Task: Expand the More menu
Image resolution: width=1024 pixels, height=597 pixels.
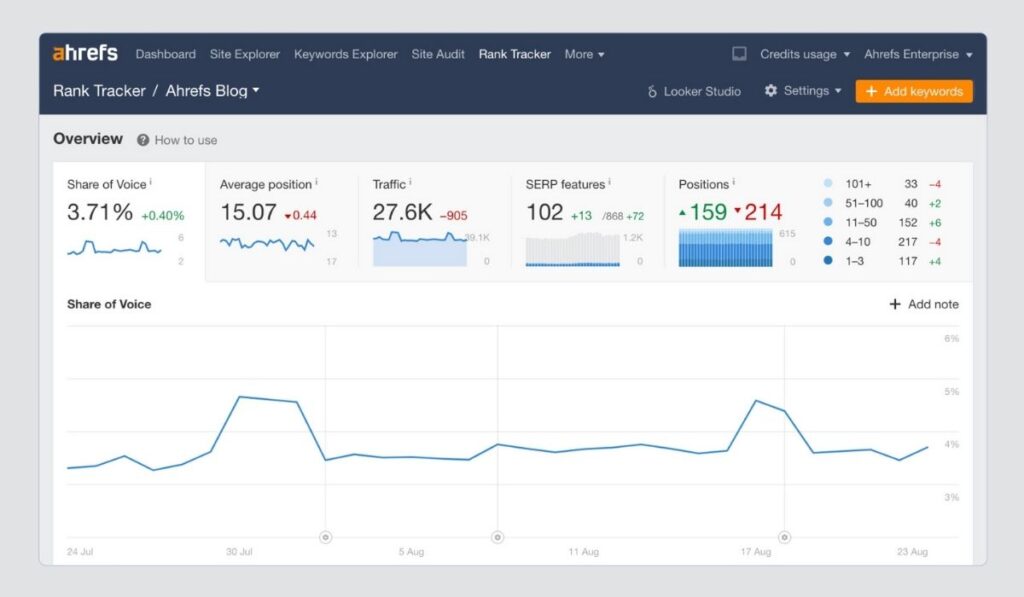Action: coord(584,54)
